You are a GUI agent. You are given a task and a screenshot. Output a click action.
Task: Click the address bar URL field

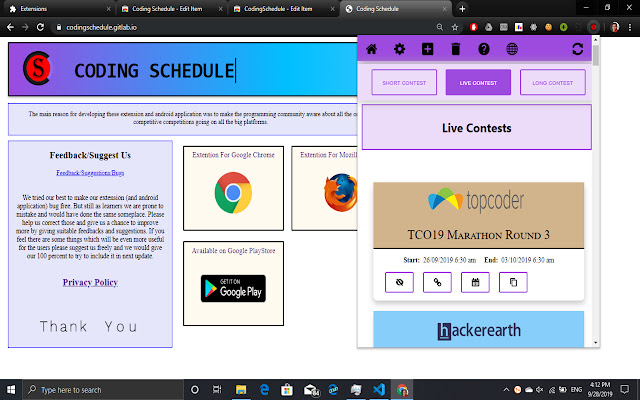[x=245, y=27]
